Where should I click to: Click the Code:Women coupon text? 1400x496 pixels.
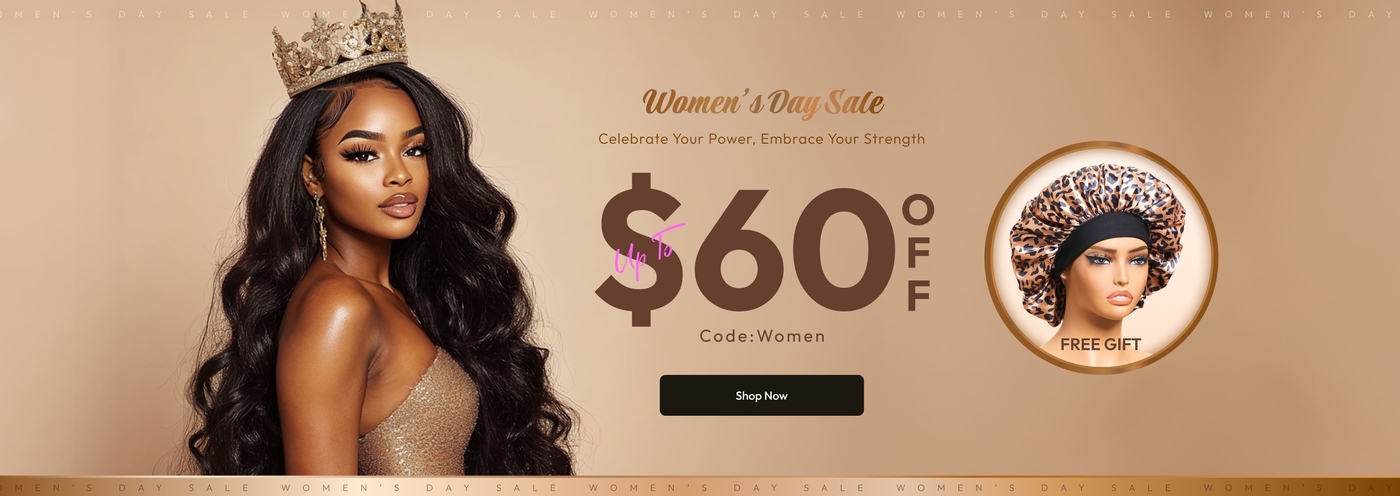coord(762,336)
